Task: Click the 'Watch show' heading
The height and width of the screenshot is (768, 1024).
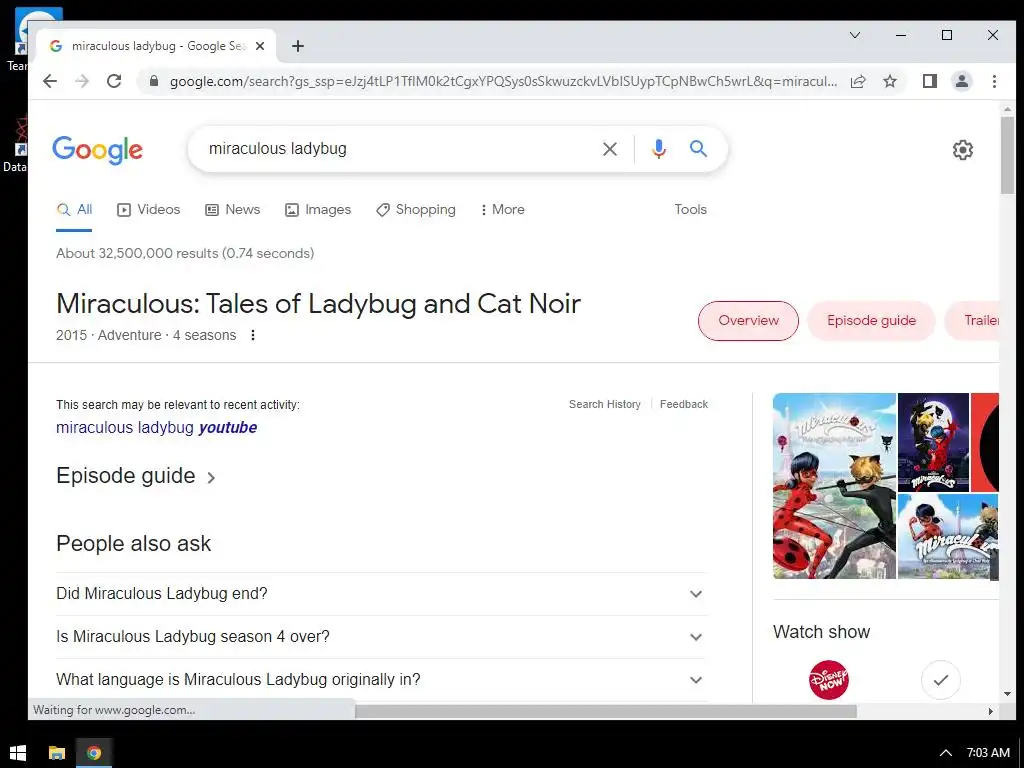Action: coord(821,632)
